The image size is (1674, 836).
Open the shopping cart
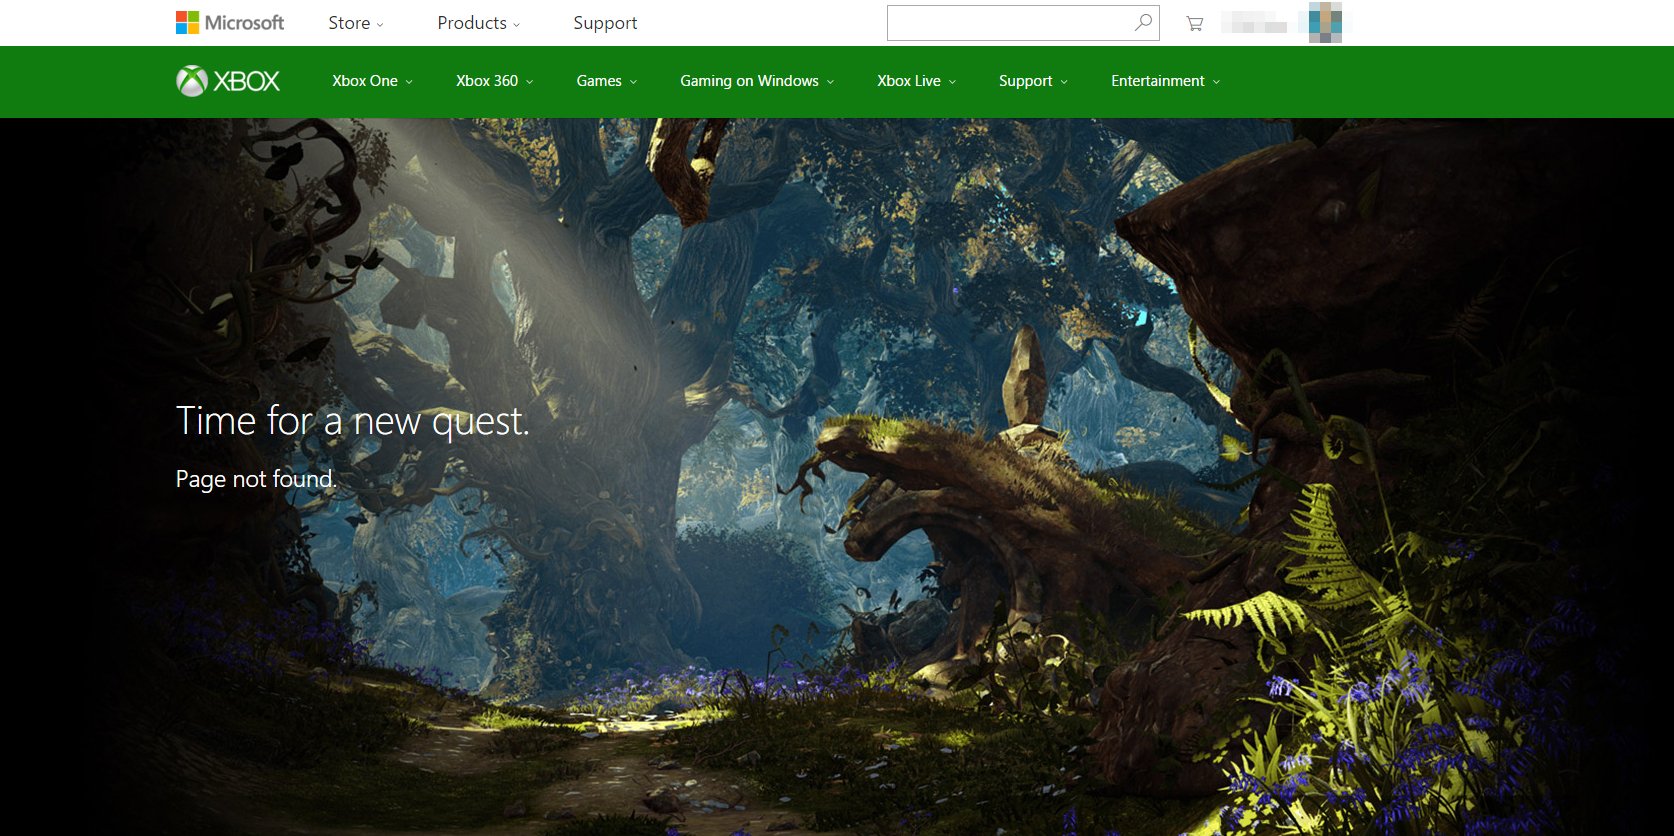pyautogui.click(x=1194, y=23)
